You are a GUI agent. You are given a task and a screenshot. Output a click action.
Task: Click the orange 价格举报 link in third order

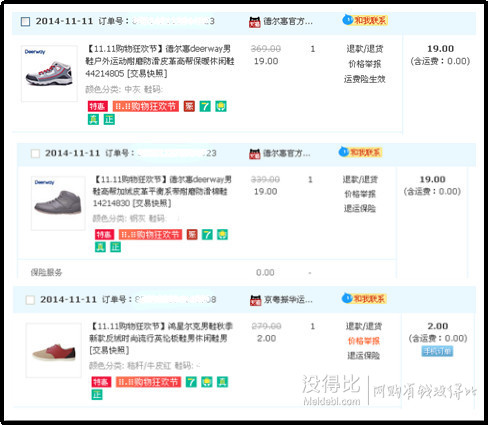coord(364,341)
